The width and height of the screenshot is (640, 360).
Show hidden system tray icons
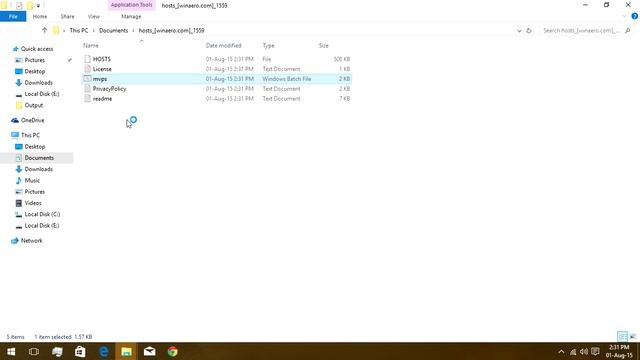click(x=561, y=352)
